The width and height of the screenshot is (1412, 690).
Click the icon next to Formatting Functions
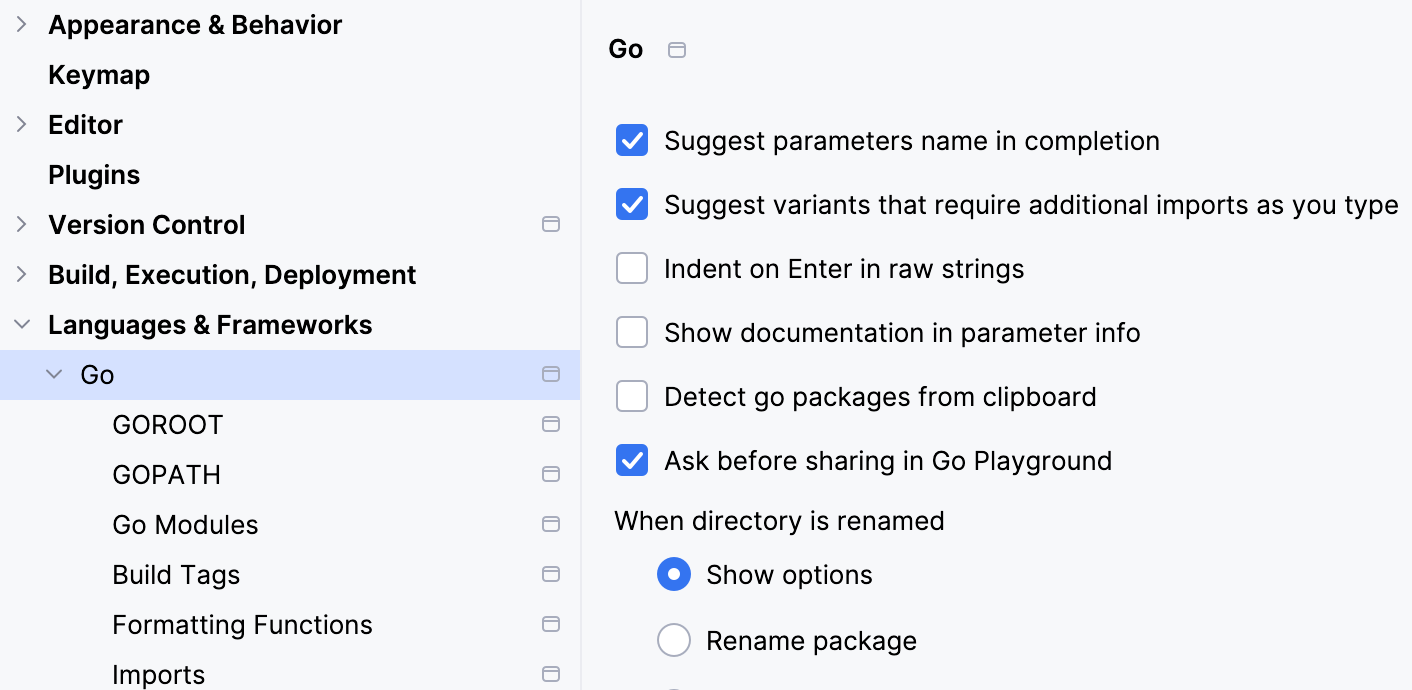[551, 624]
